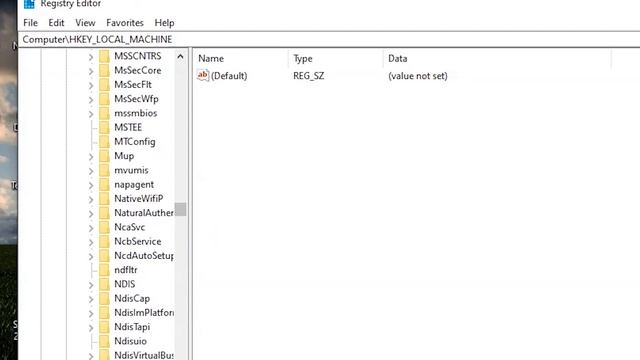Screen dimensions: 640x360
Task: Expand the NdisTapi key
Action: tap(91, 328)
